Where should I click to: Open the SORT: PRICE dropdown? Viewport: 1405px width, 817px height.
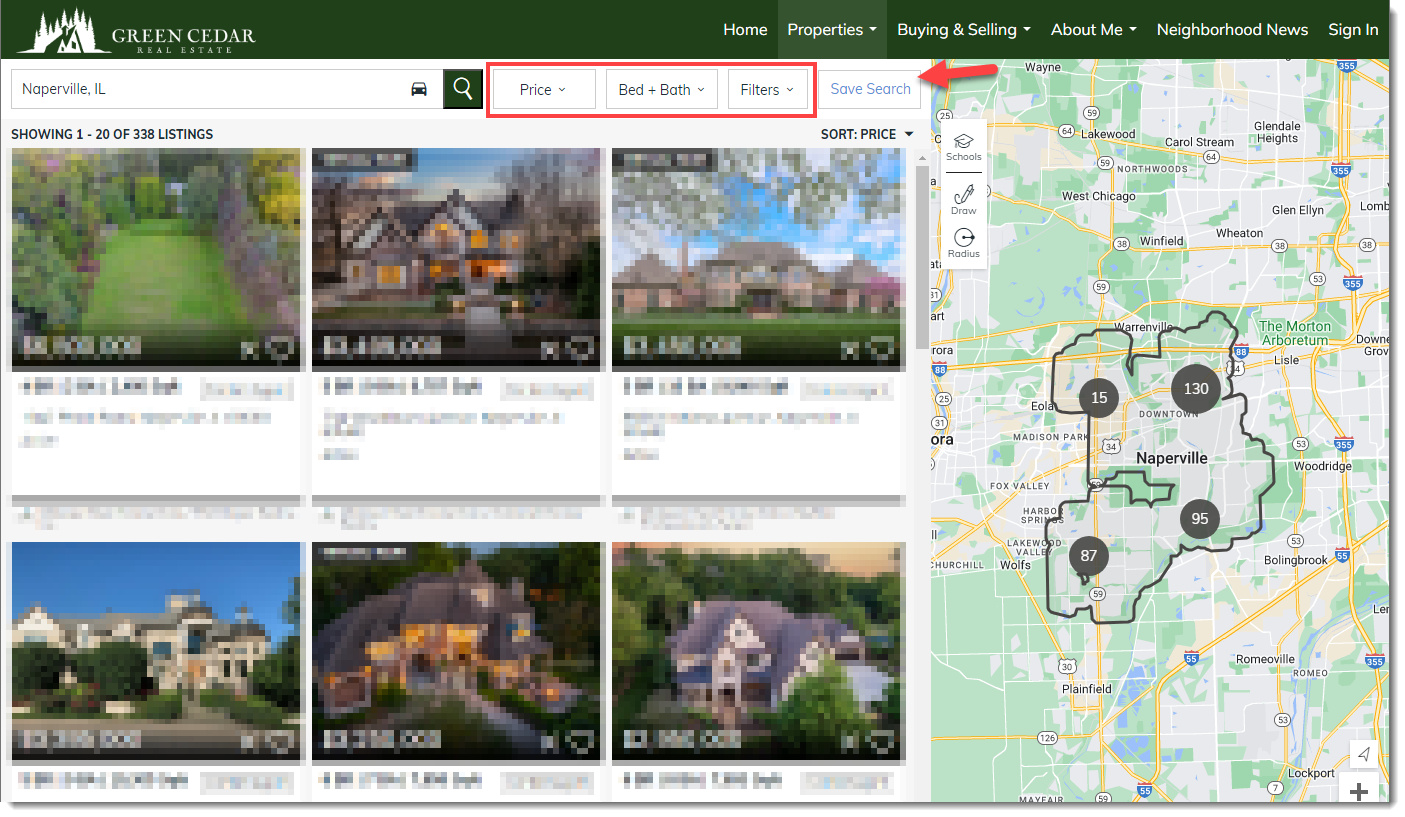(866, 133)
